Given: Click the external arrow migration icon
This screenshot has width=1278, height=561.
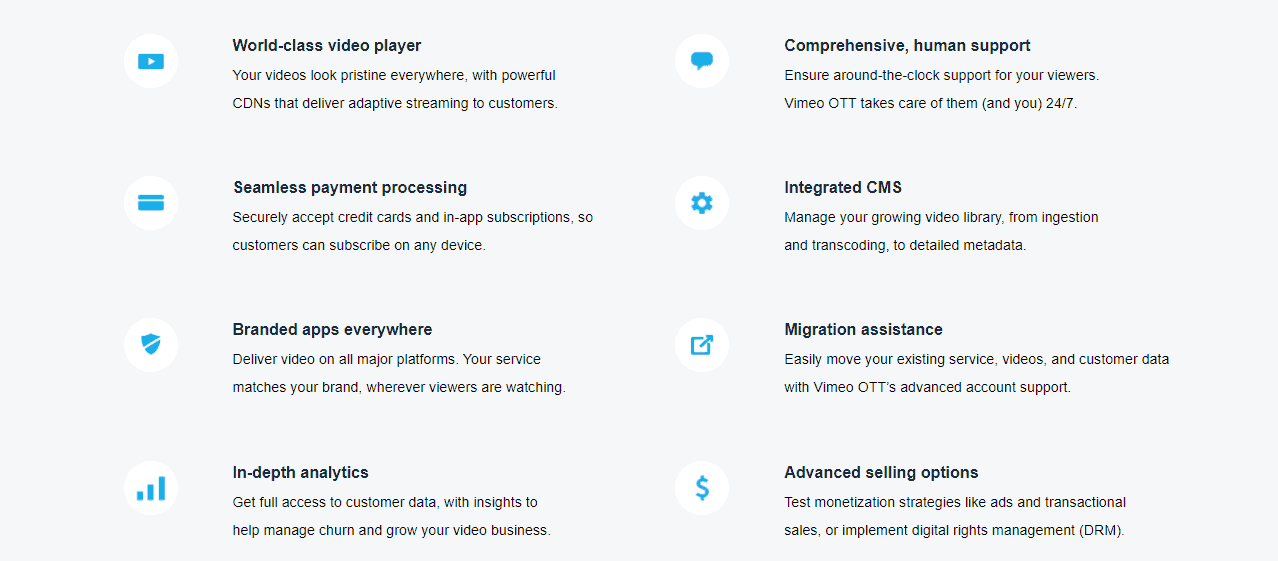Looking at the screenshot, I should [x=702, y=345].
